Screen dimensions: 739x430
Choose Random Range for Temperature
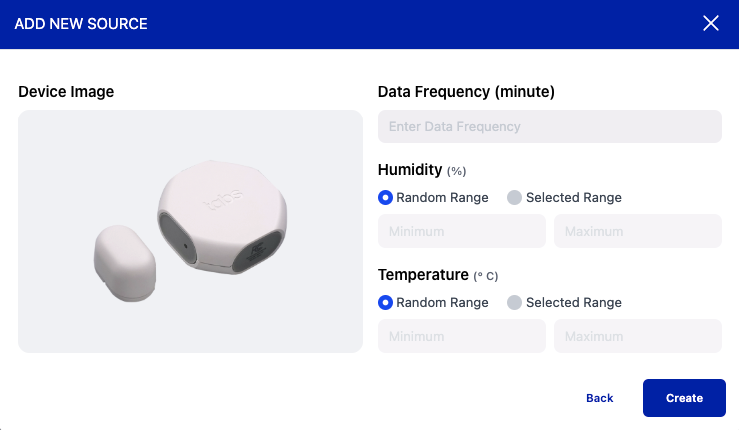pyautogui.click(x=386, y=302)
